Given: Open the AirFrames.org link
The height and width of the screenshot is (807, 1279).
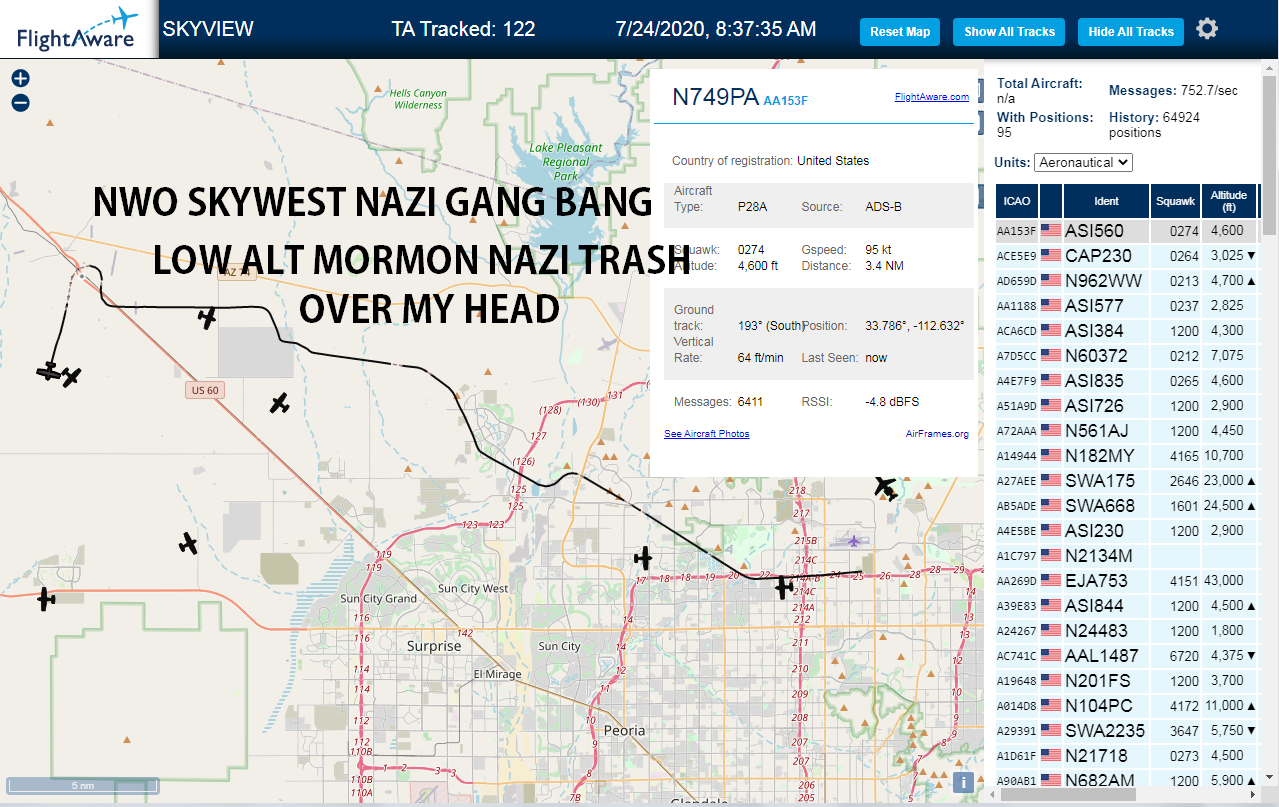Looking at the screenshot, I should (937, 434).
